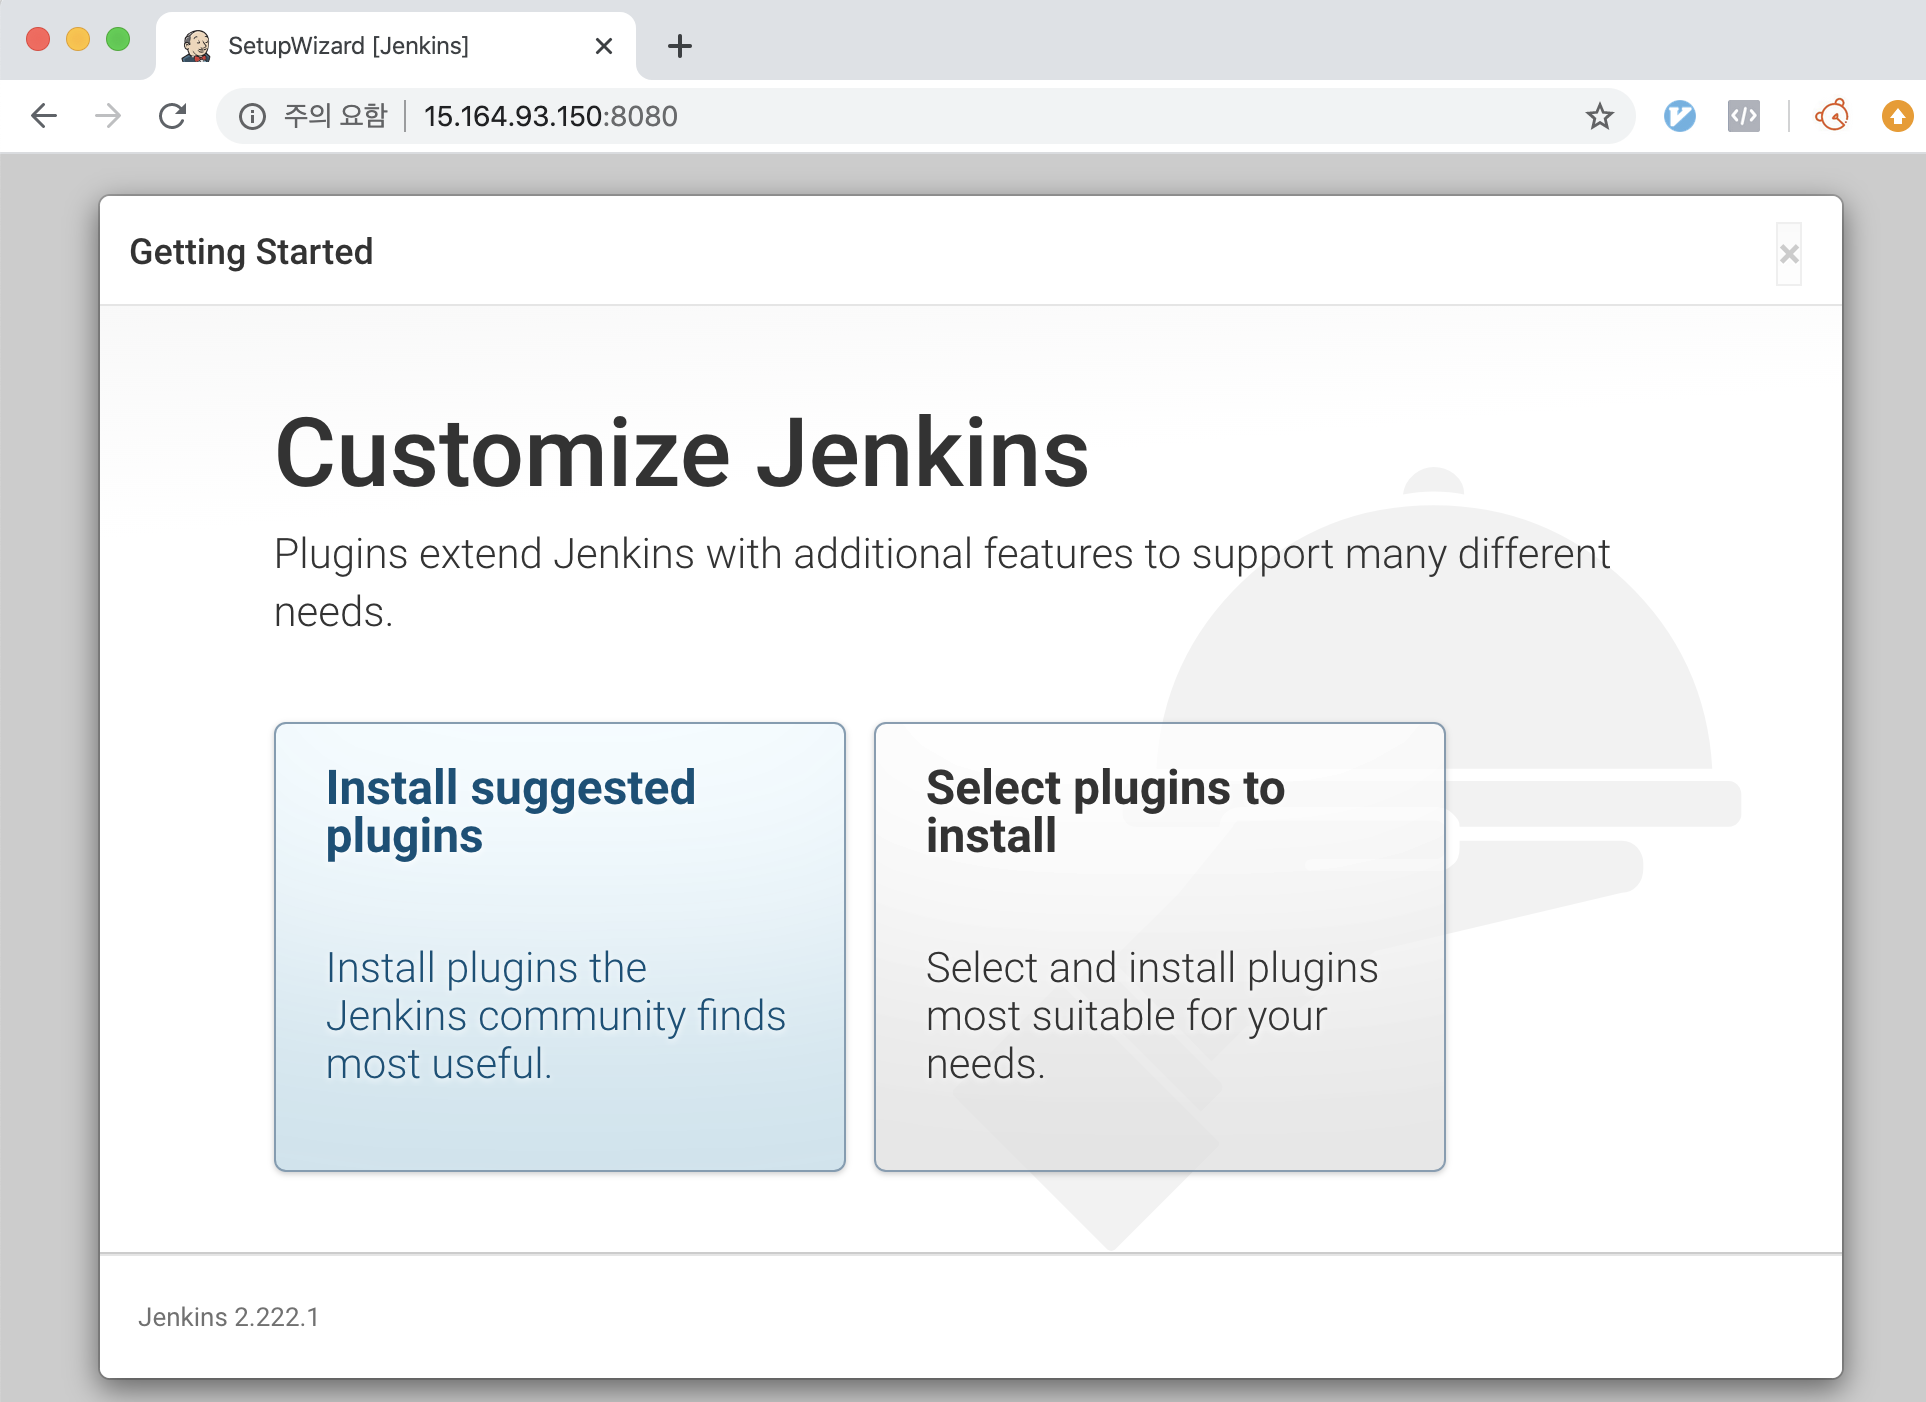Image resolution: width=1926 pixels, height=1402 pixels.
Task: Reload the Jenkins setup page
Action: point(173,116)
